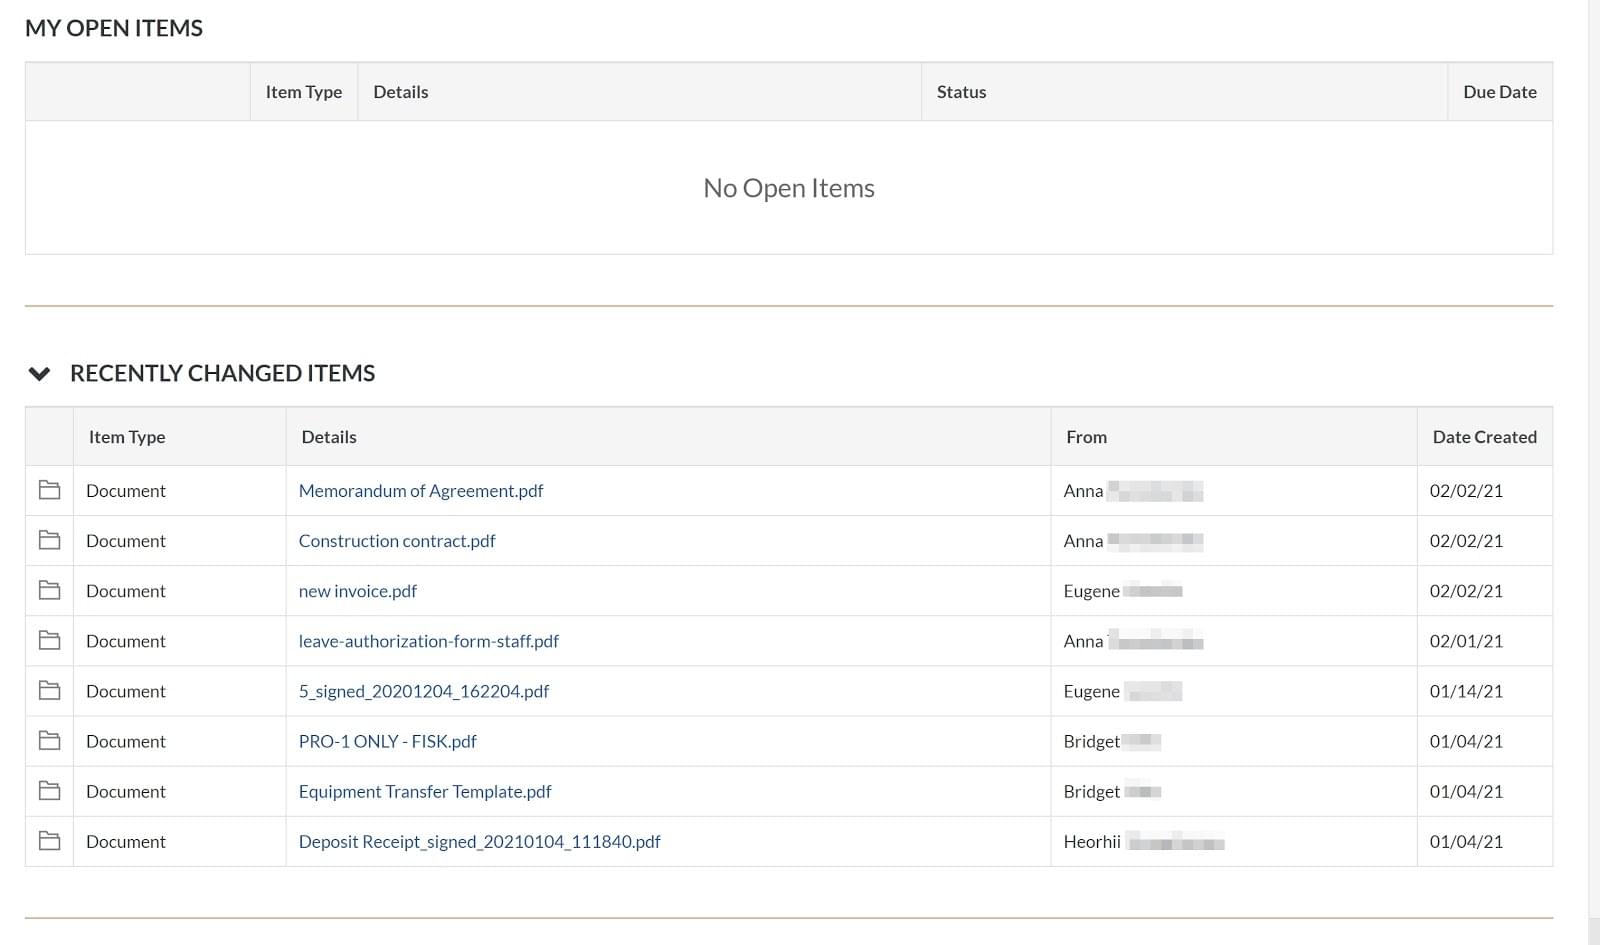This screenshot has height=945, width=1600.
Task: Click folder icon for Construction contract.pdf
Action: point(49,540)
